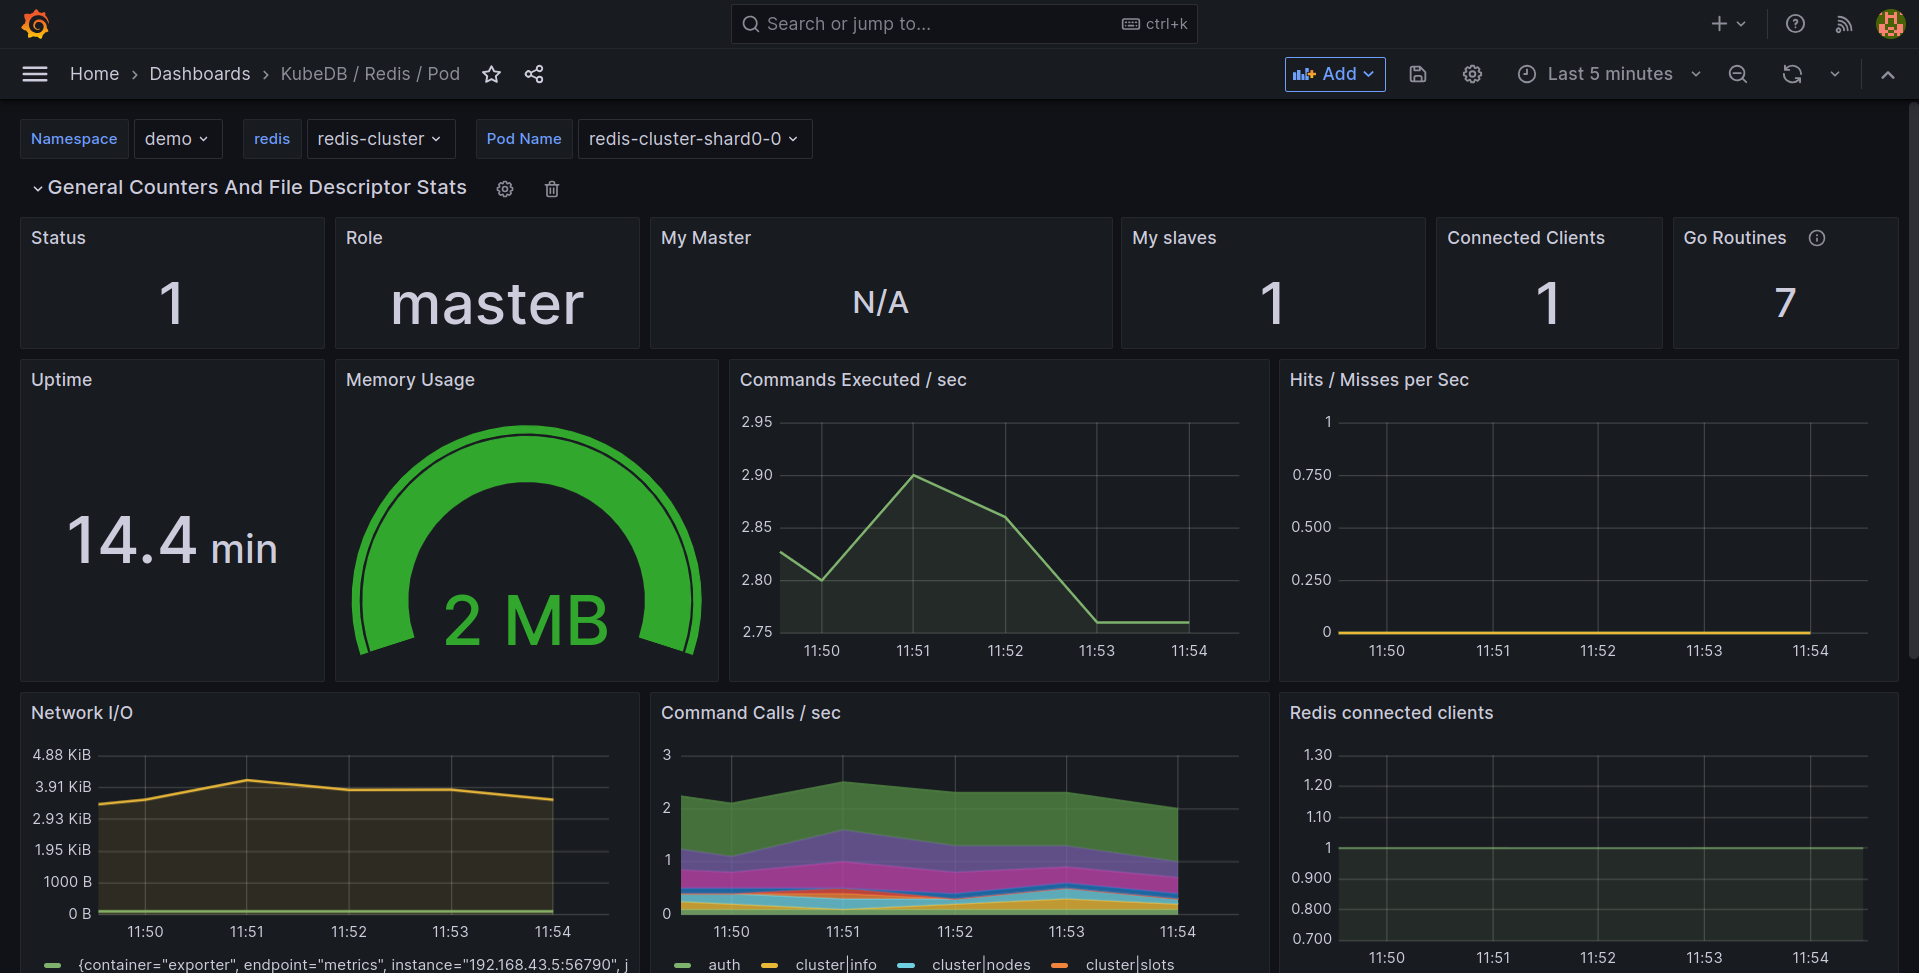Delete the General Counters row

[551, 189]
